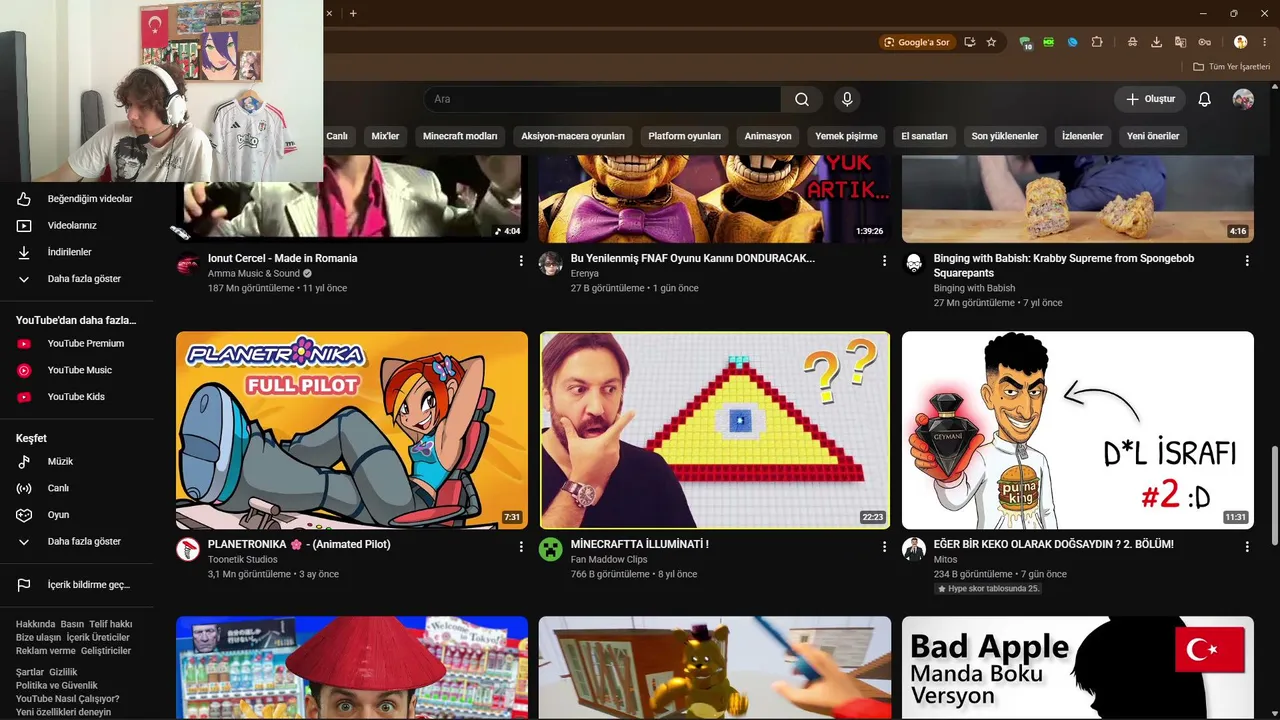Image resolution: width=1280 pixels, height=720 pixels.
Task: Select the Son yüklenenler filter chip
Action: coord(1005,136)
